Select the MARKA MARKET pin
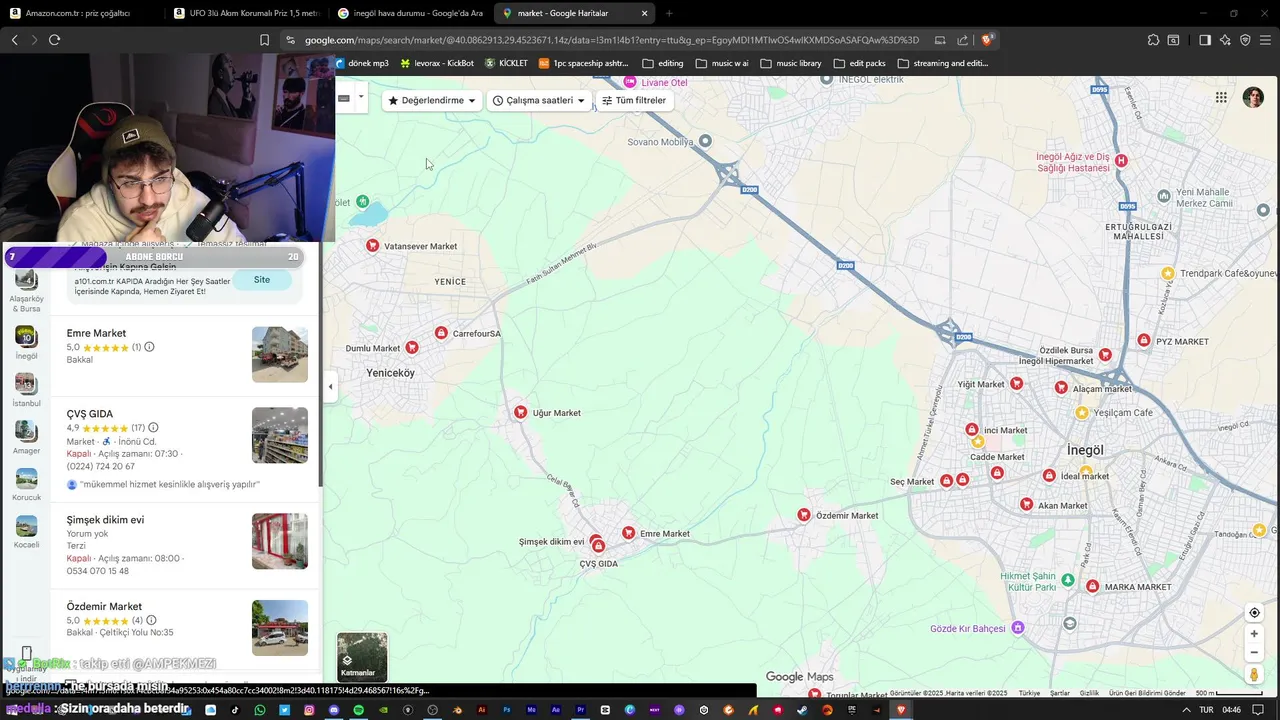The height and width of the screenshot is (720, 1280). click(1093, 586)
